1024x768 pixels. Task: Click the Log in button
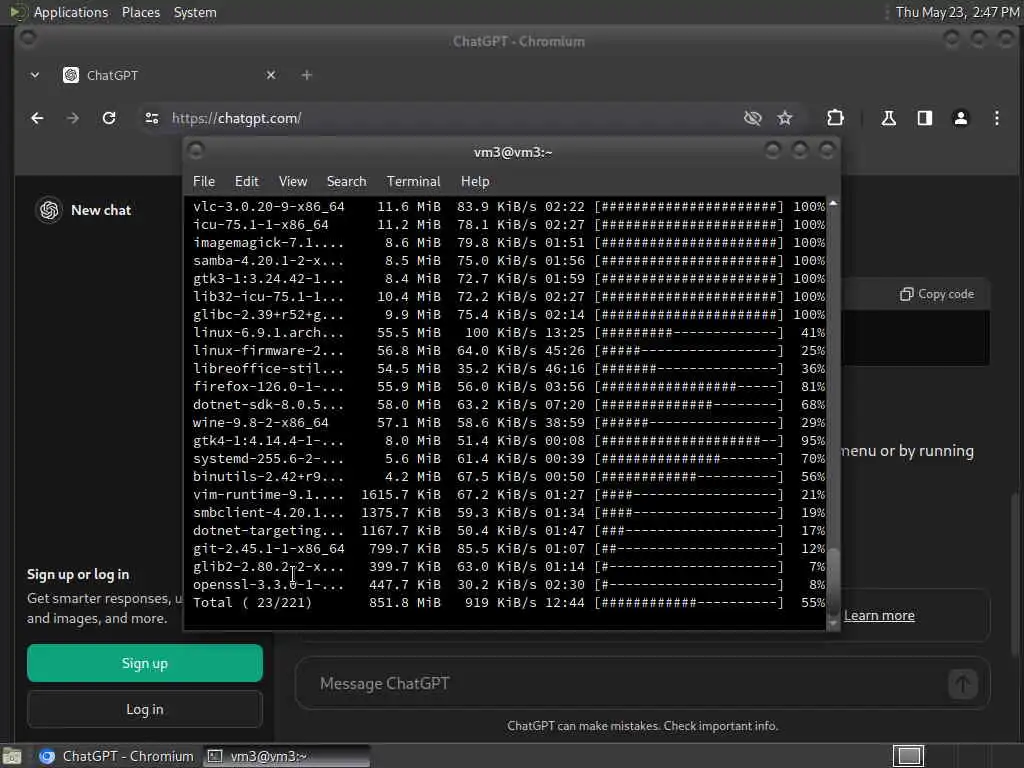[145, 709]
